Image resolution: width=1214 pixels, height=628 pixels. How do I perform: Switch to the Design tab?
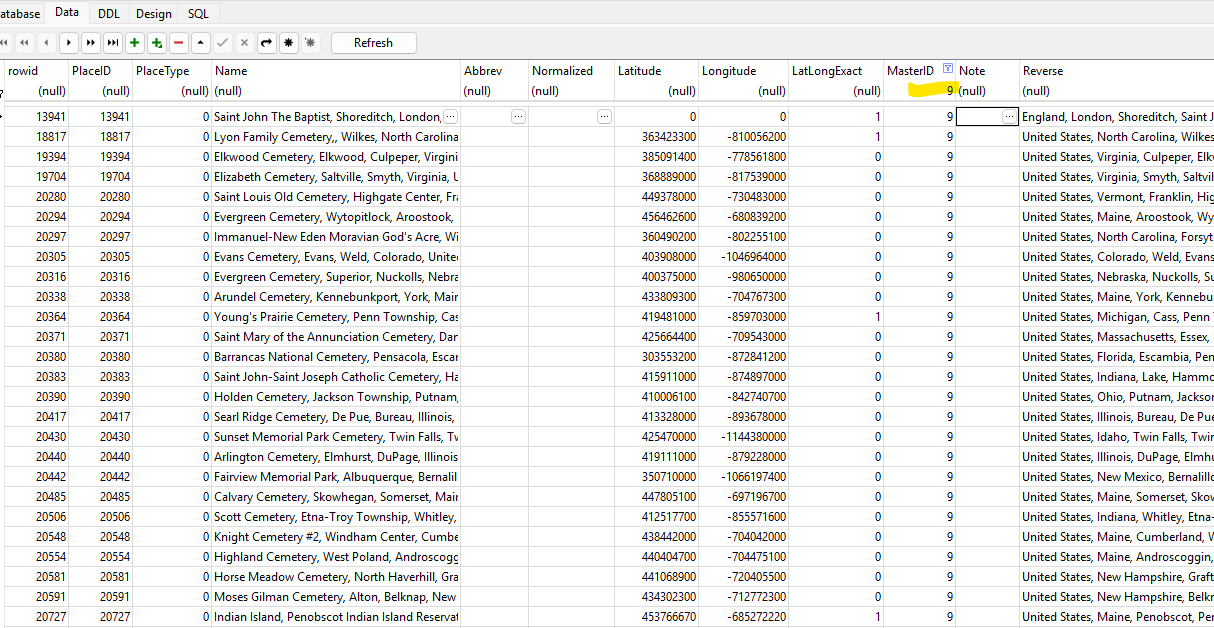coord(153,13)
